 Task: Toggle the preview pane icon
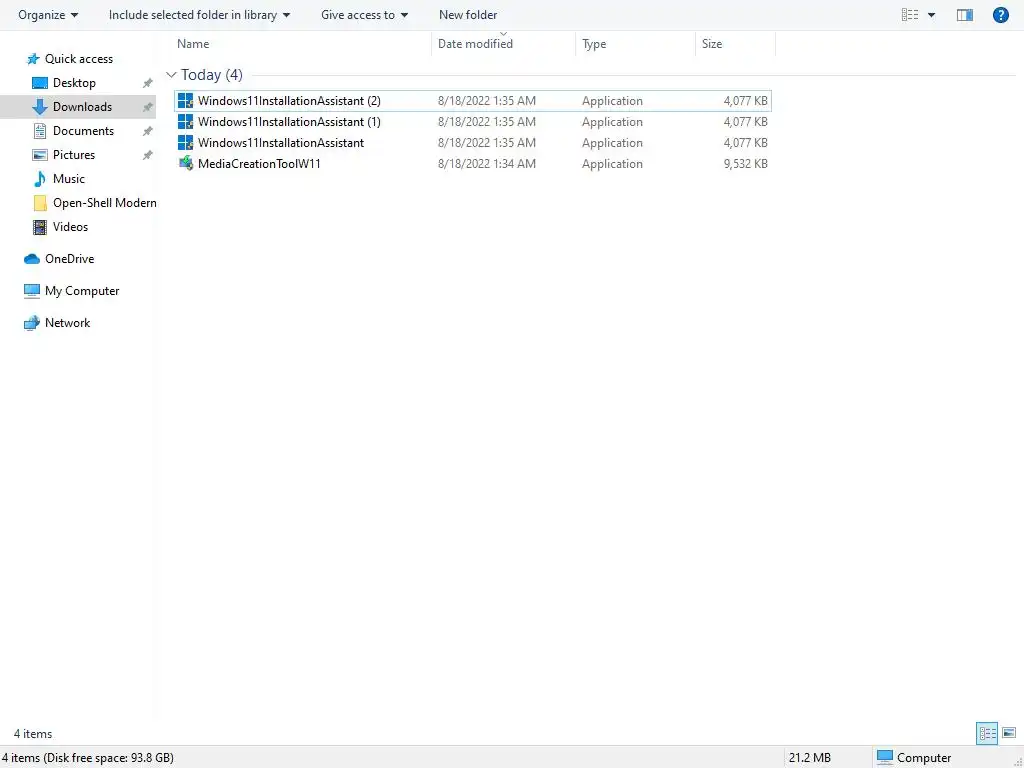[x=965, y=14]
